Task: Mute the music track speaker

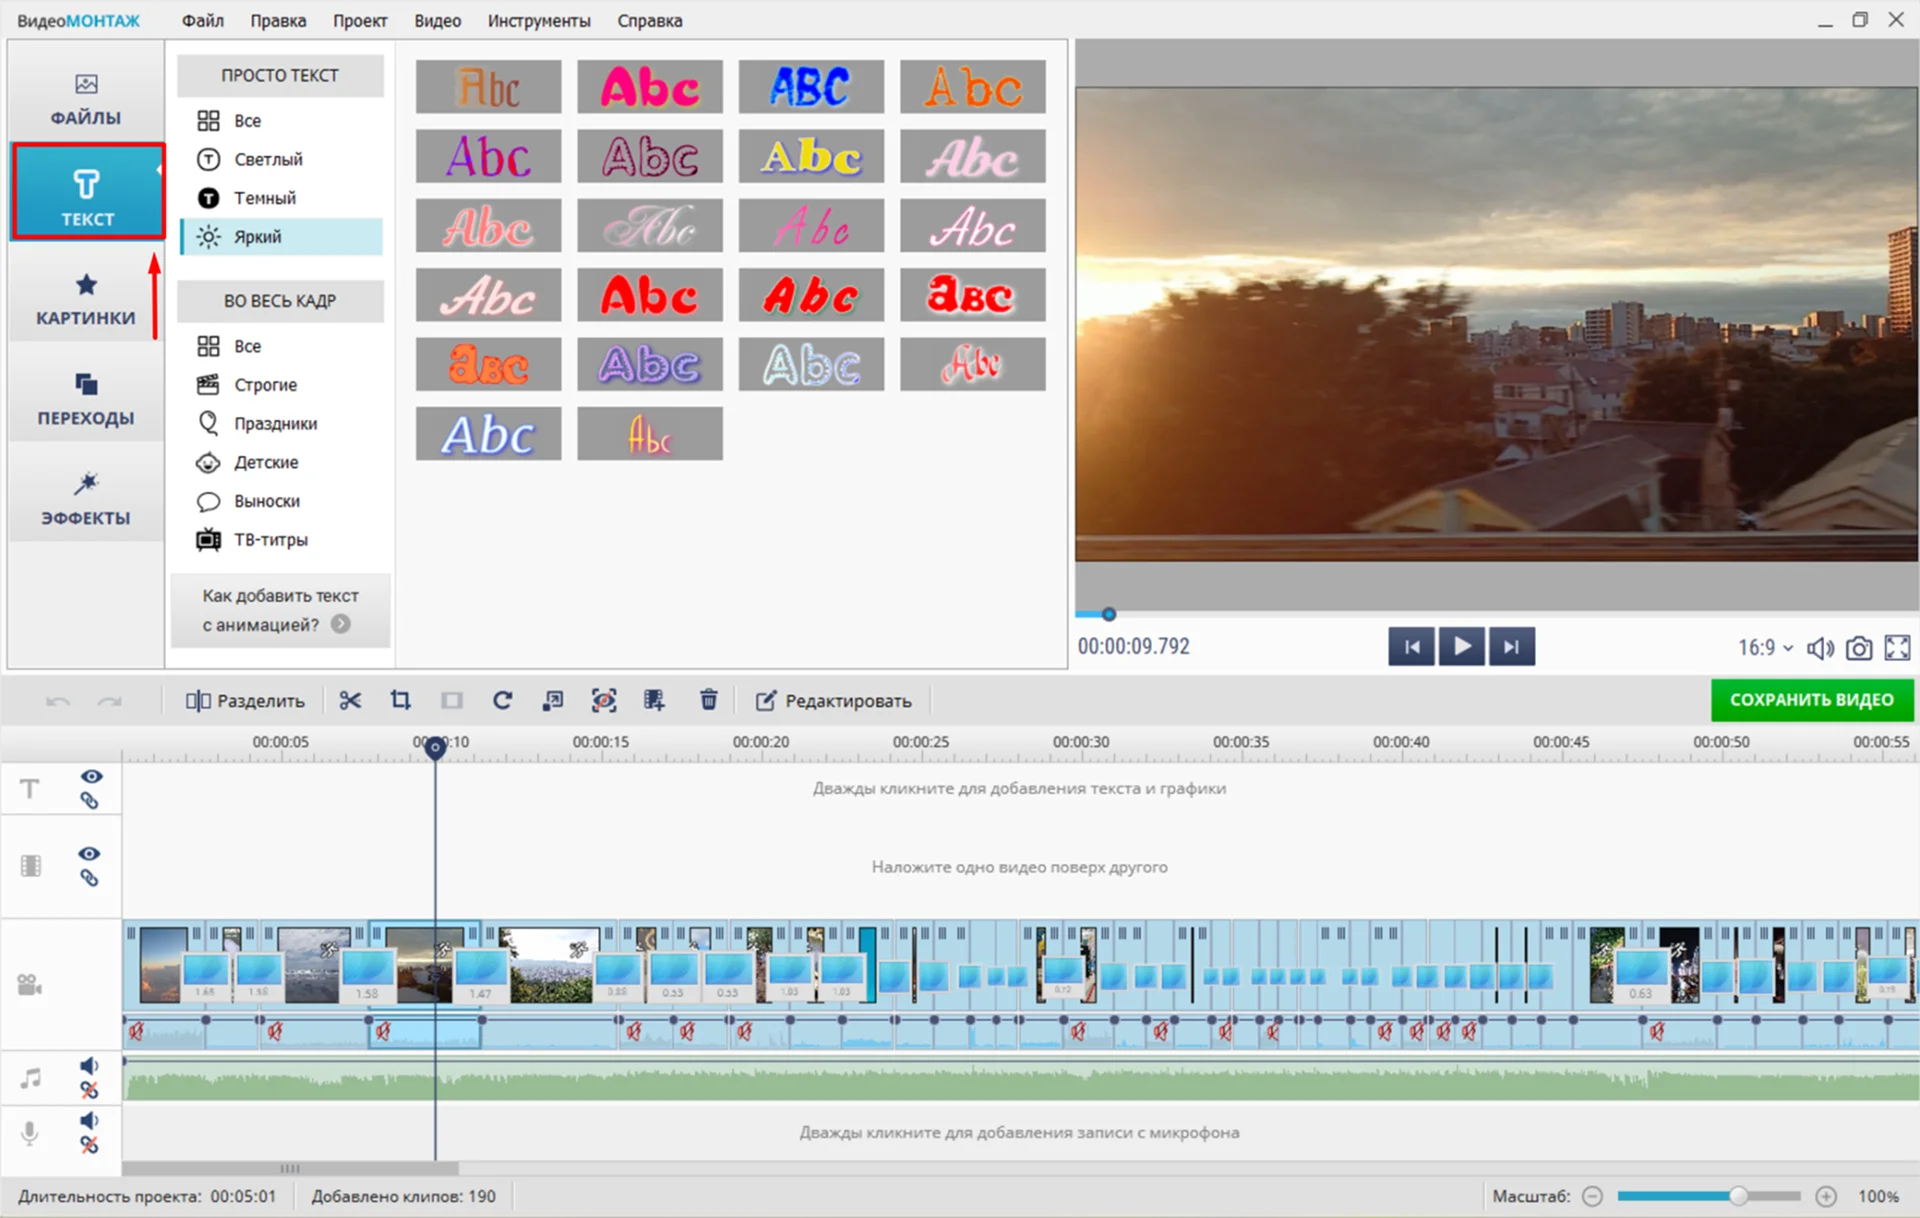Action: [89, 1066]
